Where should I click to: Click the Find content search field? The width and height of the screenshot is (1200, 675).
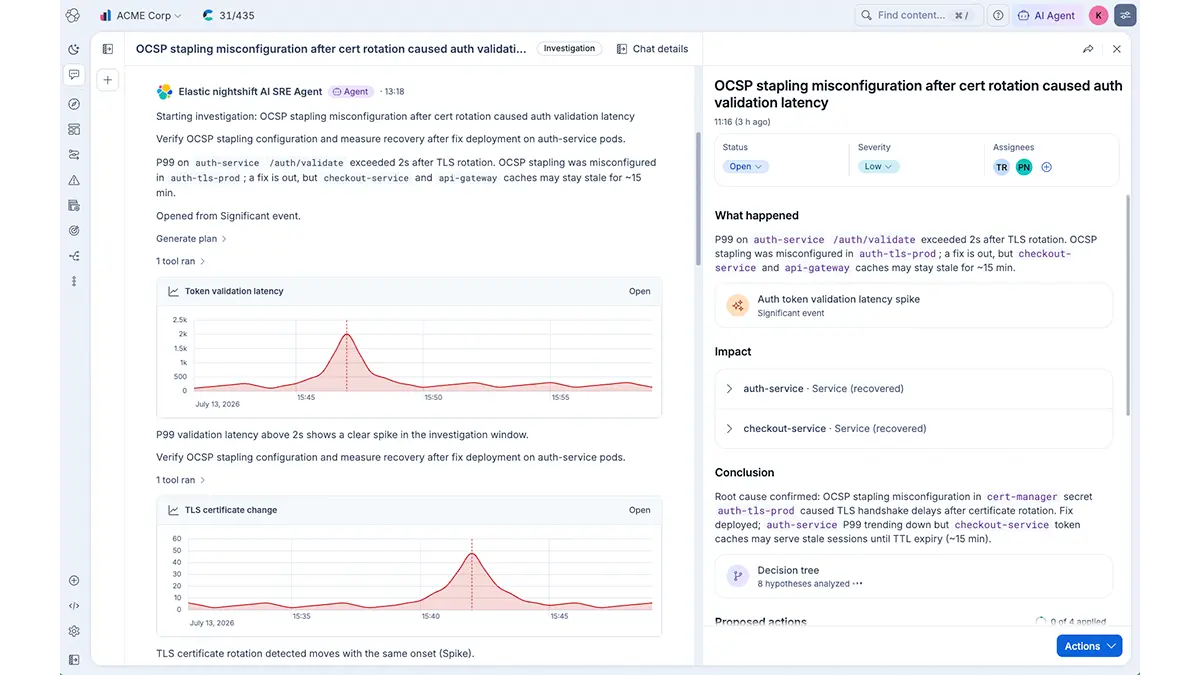(918, 15)
